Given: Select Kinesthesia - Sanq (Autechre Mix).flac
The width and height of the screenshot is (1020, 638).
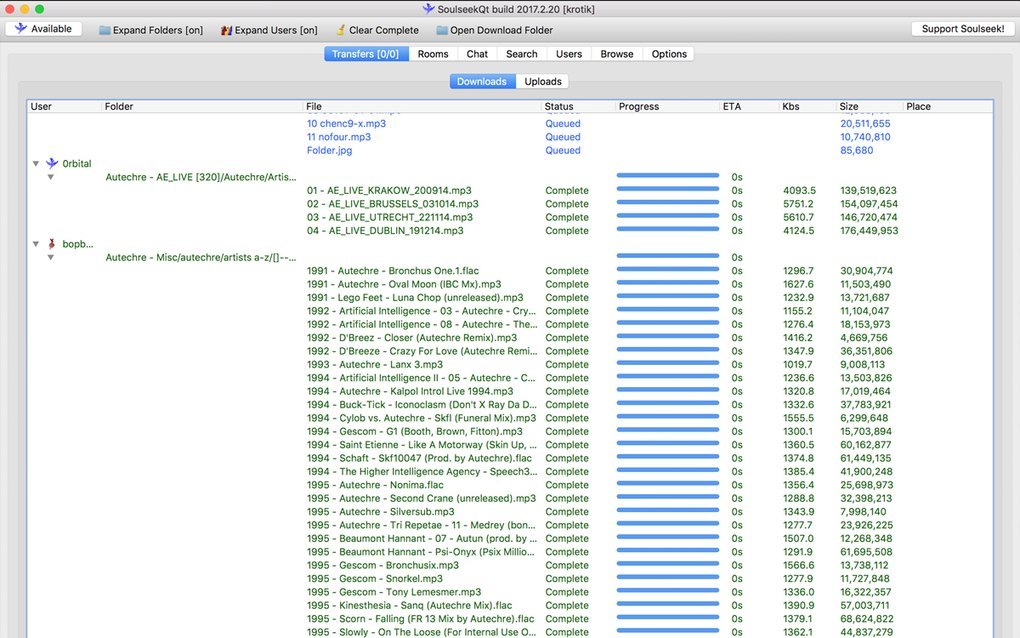Looking at the screenshot, I should pyautogui.click(x=409, y=605).
